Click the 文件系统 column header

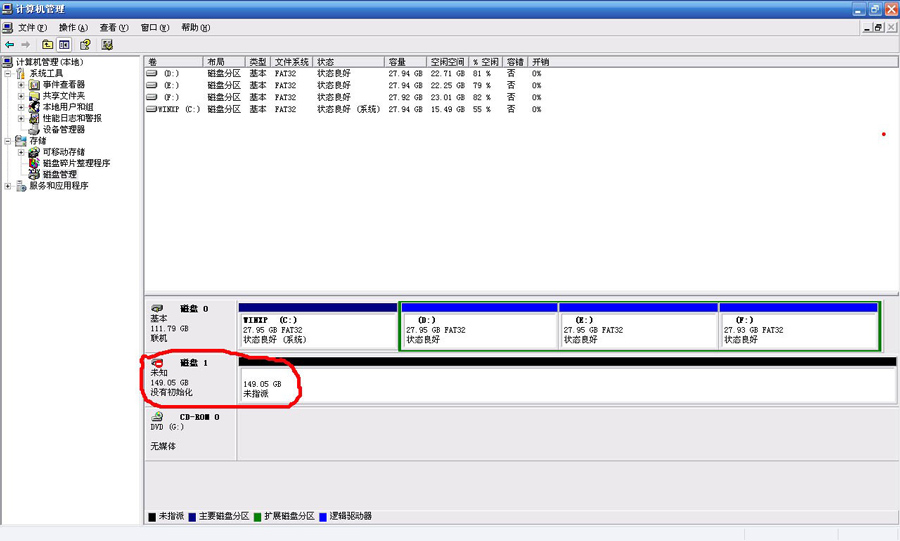[292, 62]
